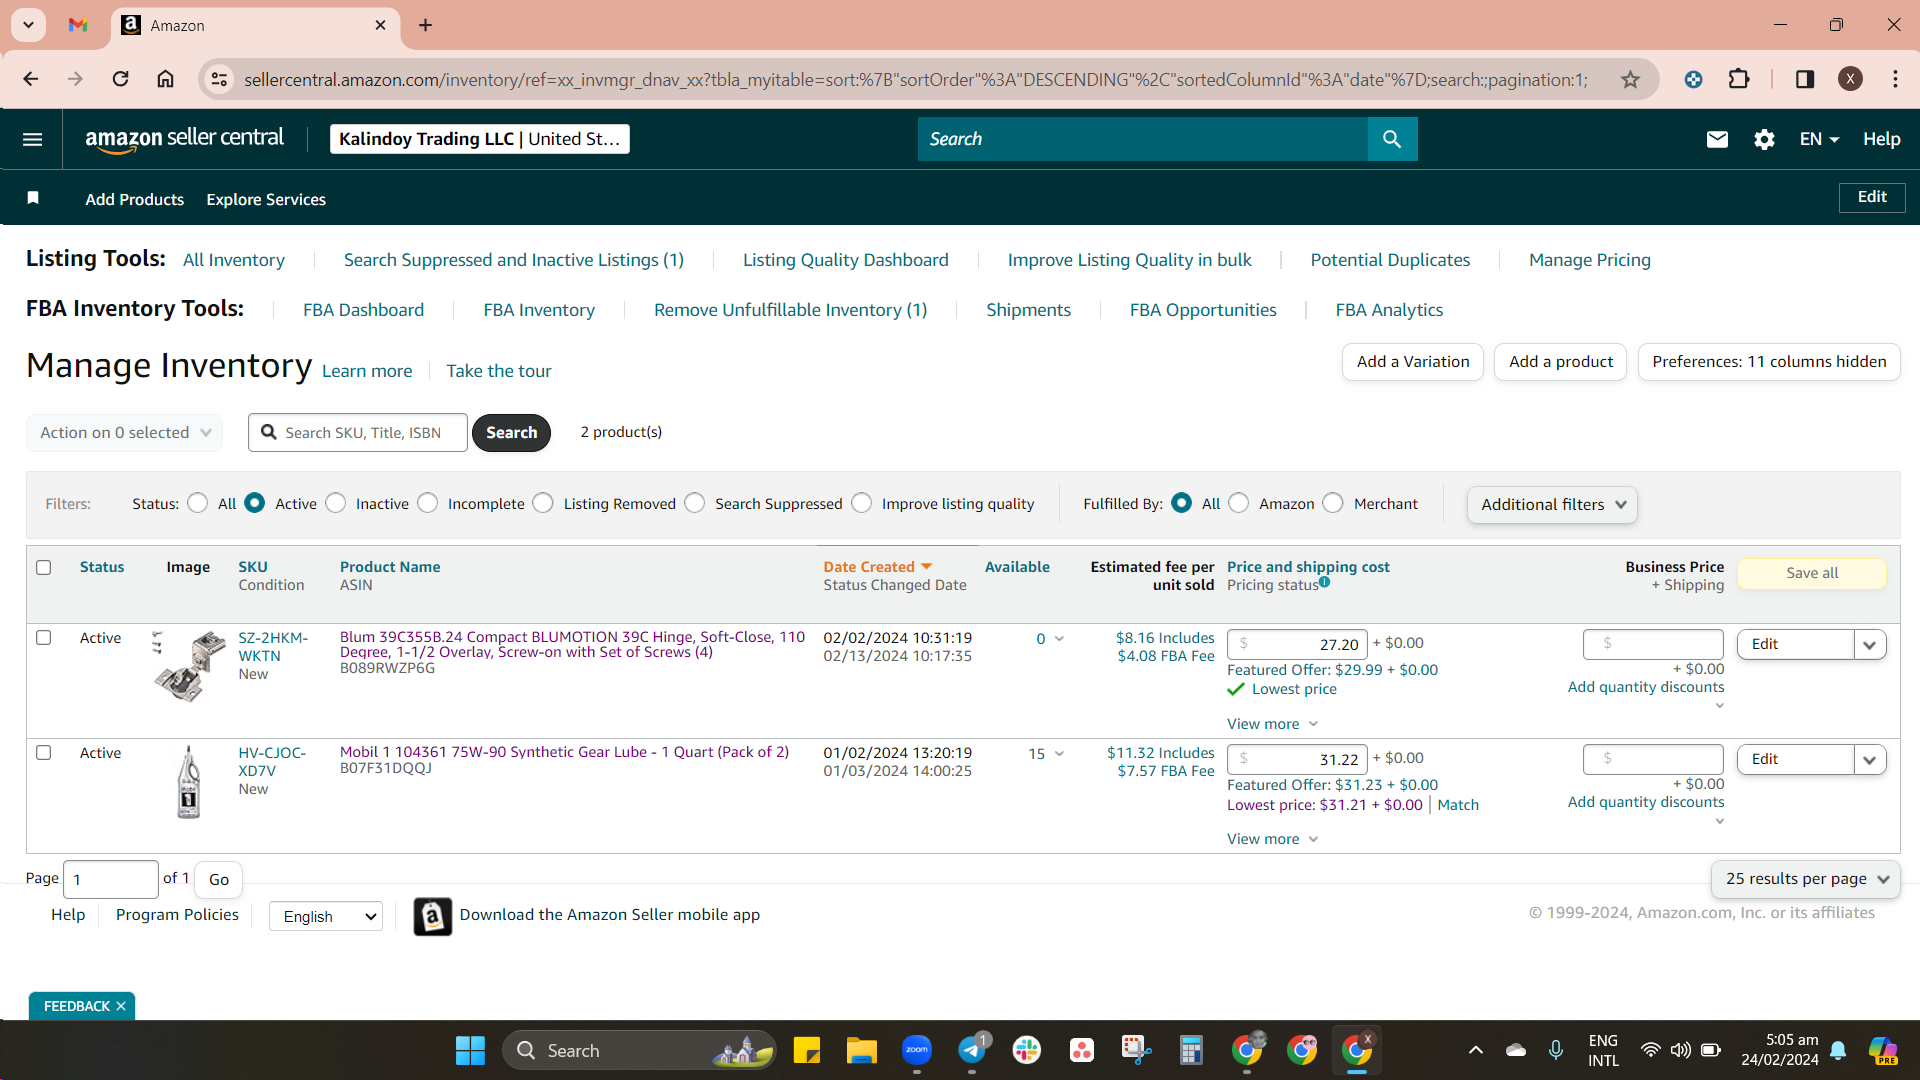The image size is (1920, 1080).
Task: Select the Improve listing quality radio
Action: pos(862,503)
